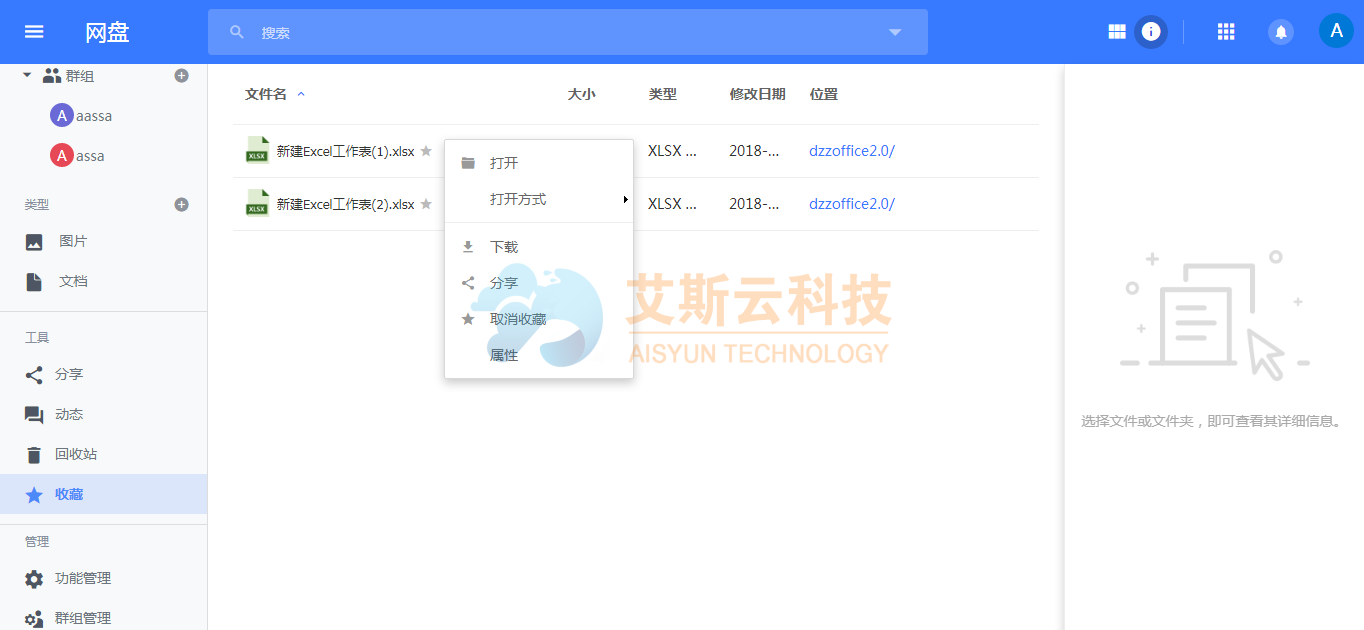Expand search options dropdown arrow
This screenshot has width=1364, height=630.
point(895,32)
